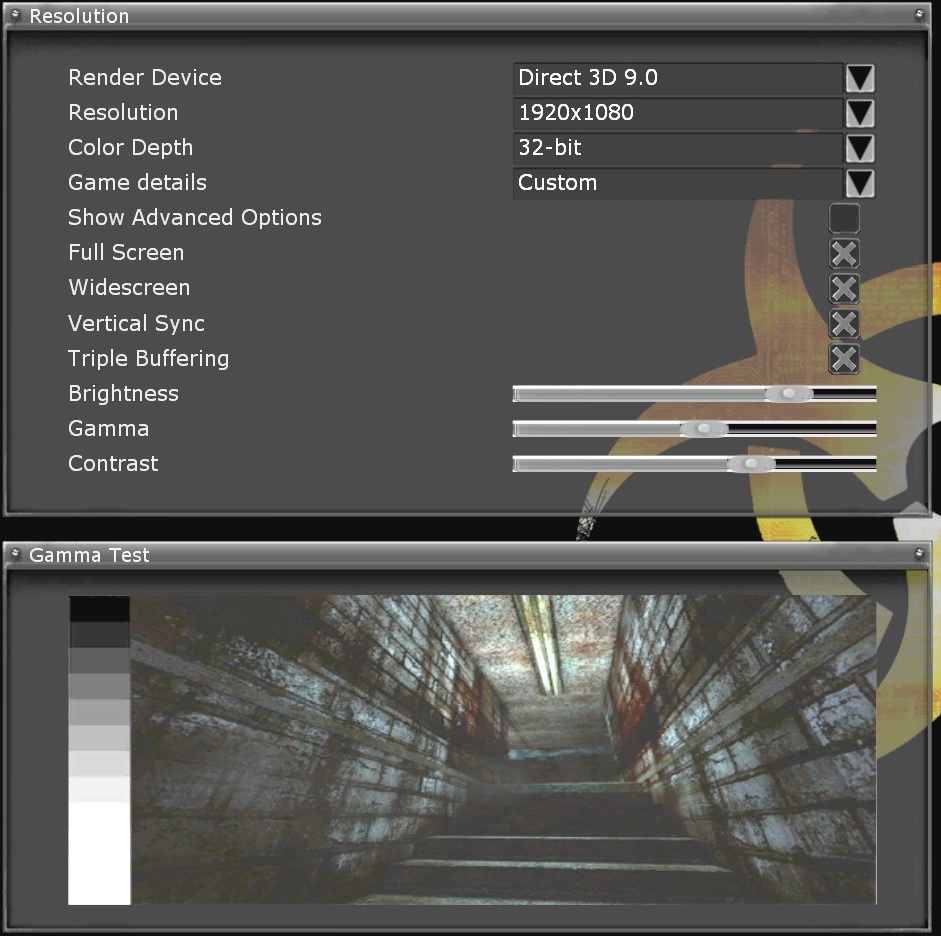
Task: Click the Full Screen label
Action: click(126, 253)
